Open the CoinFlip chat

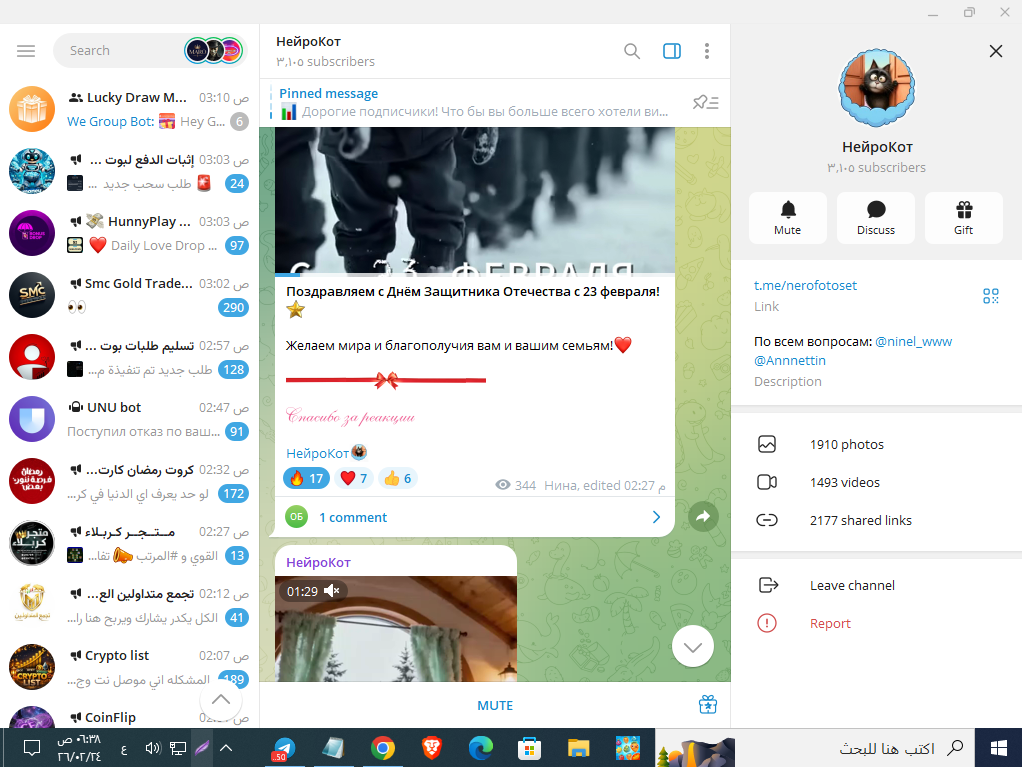[129, 716]
